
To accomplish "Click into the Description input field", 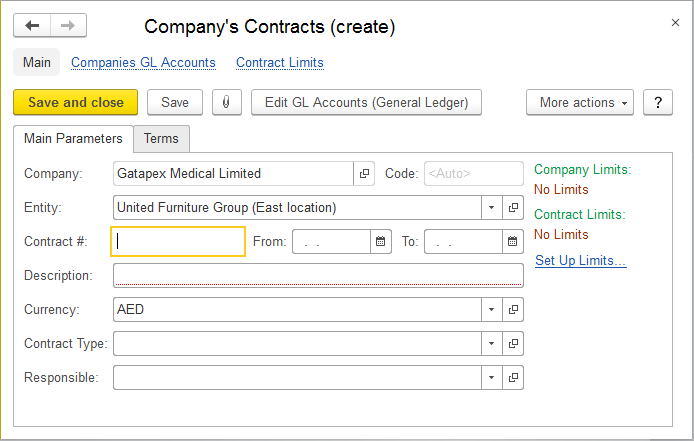I will pos(317,276).
